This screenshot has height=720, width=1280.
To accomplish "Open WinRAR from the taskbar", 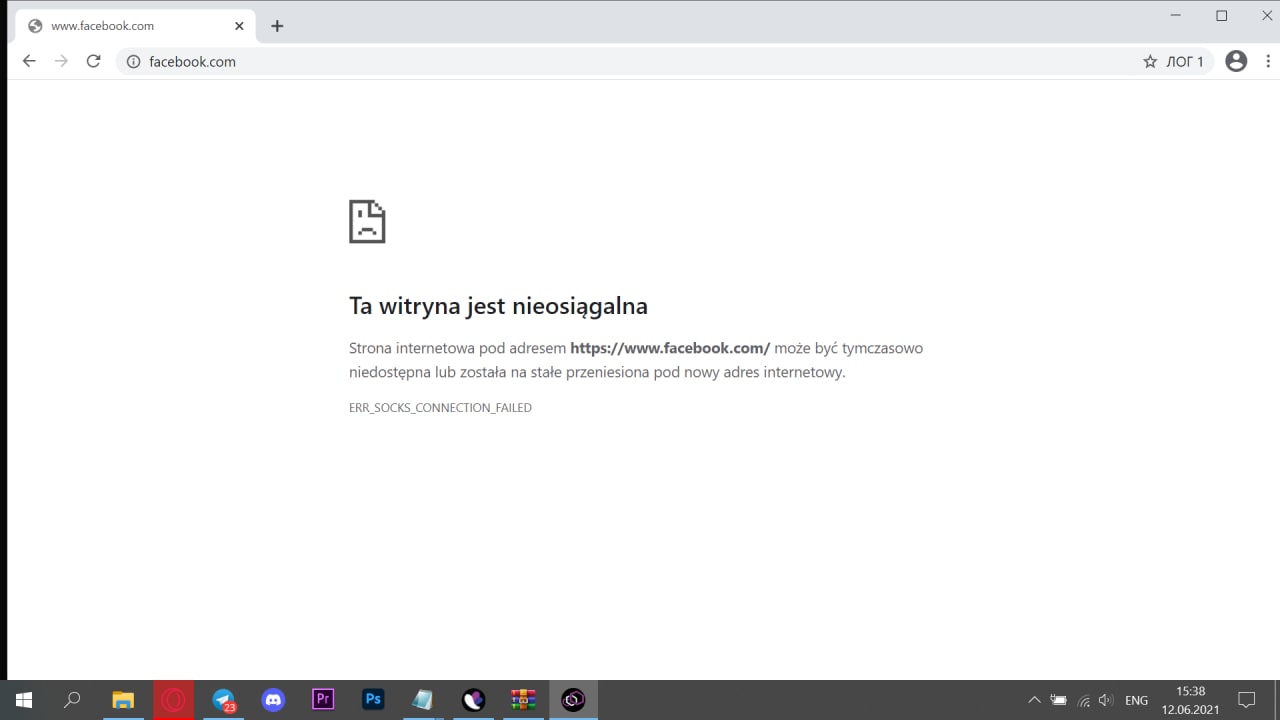I will (x=523, y=700).
